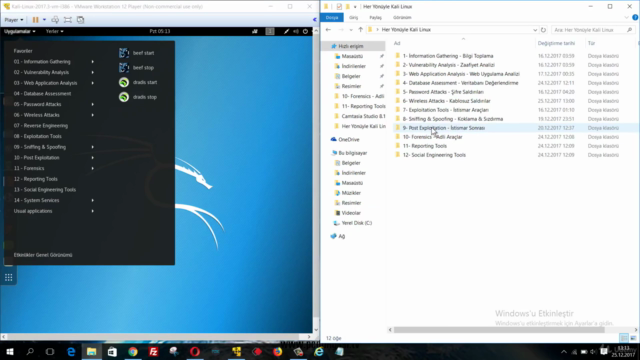Open Opera browser from taskbar
Viewport: 640px width, 360px height.
coord(195,351)
